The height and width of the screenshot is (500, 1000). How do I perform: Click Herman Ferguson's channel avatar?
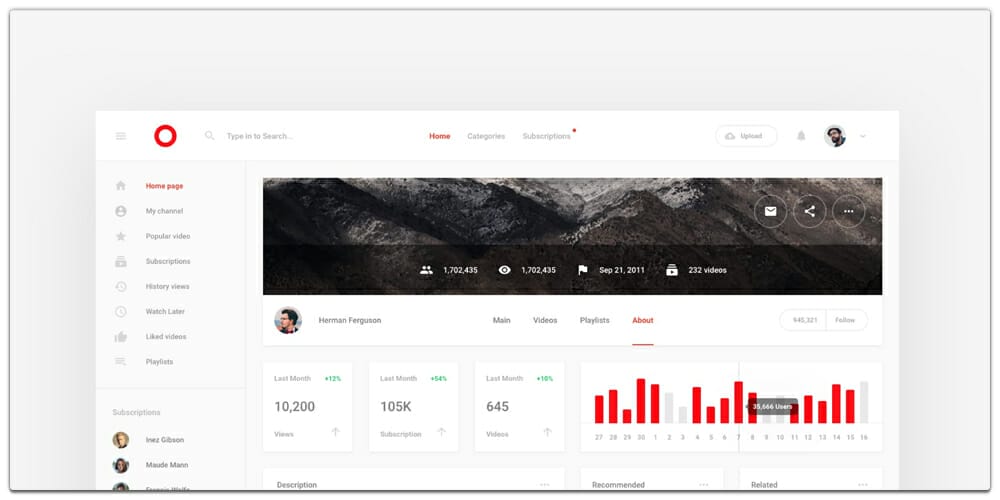coord(288,320)
